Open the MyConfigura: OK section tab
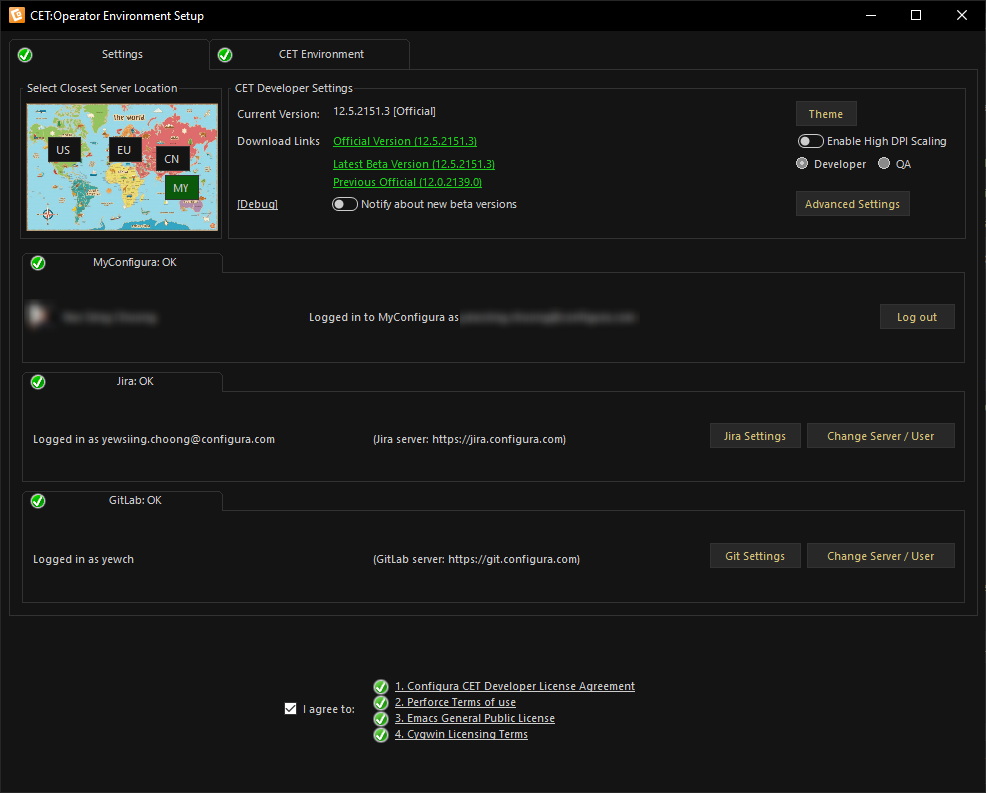This screenshot has height=793, width=986. (122, 263)
